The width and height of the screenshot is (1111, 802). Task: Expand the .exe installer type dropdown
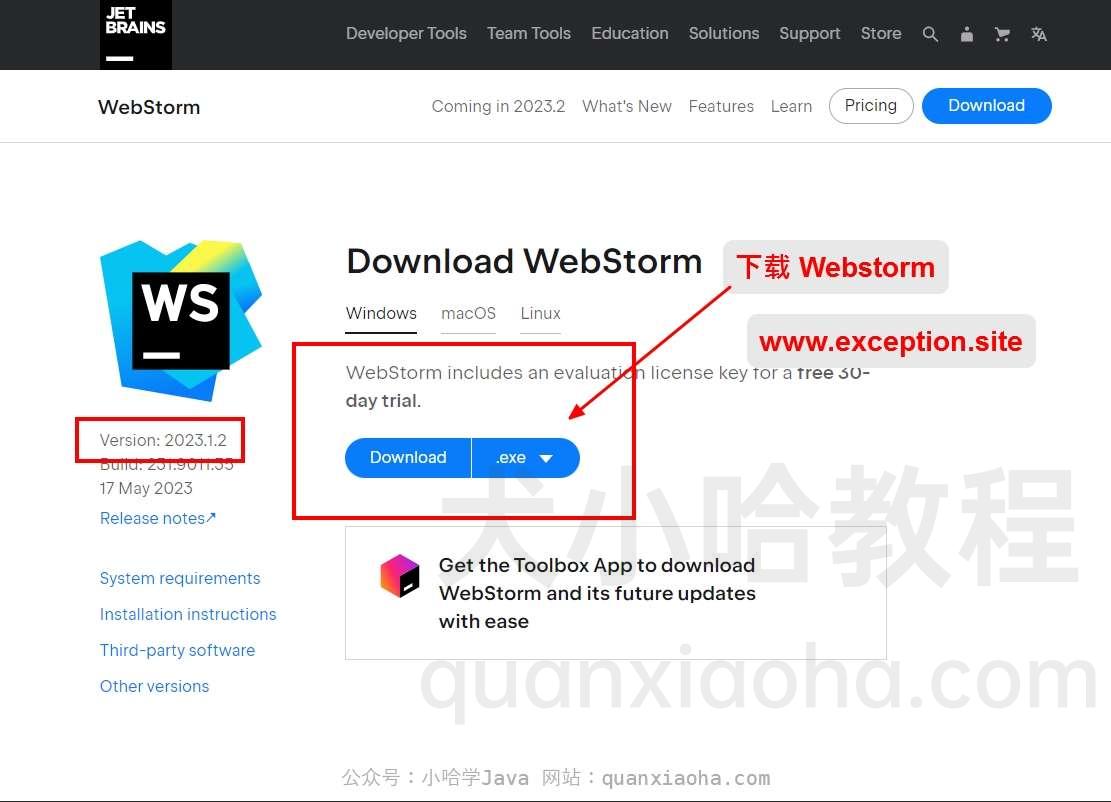pos(526,458)
